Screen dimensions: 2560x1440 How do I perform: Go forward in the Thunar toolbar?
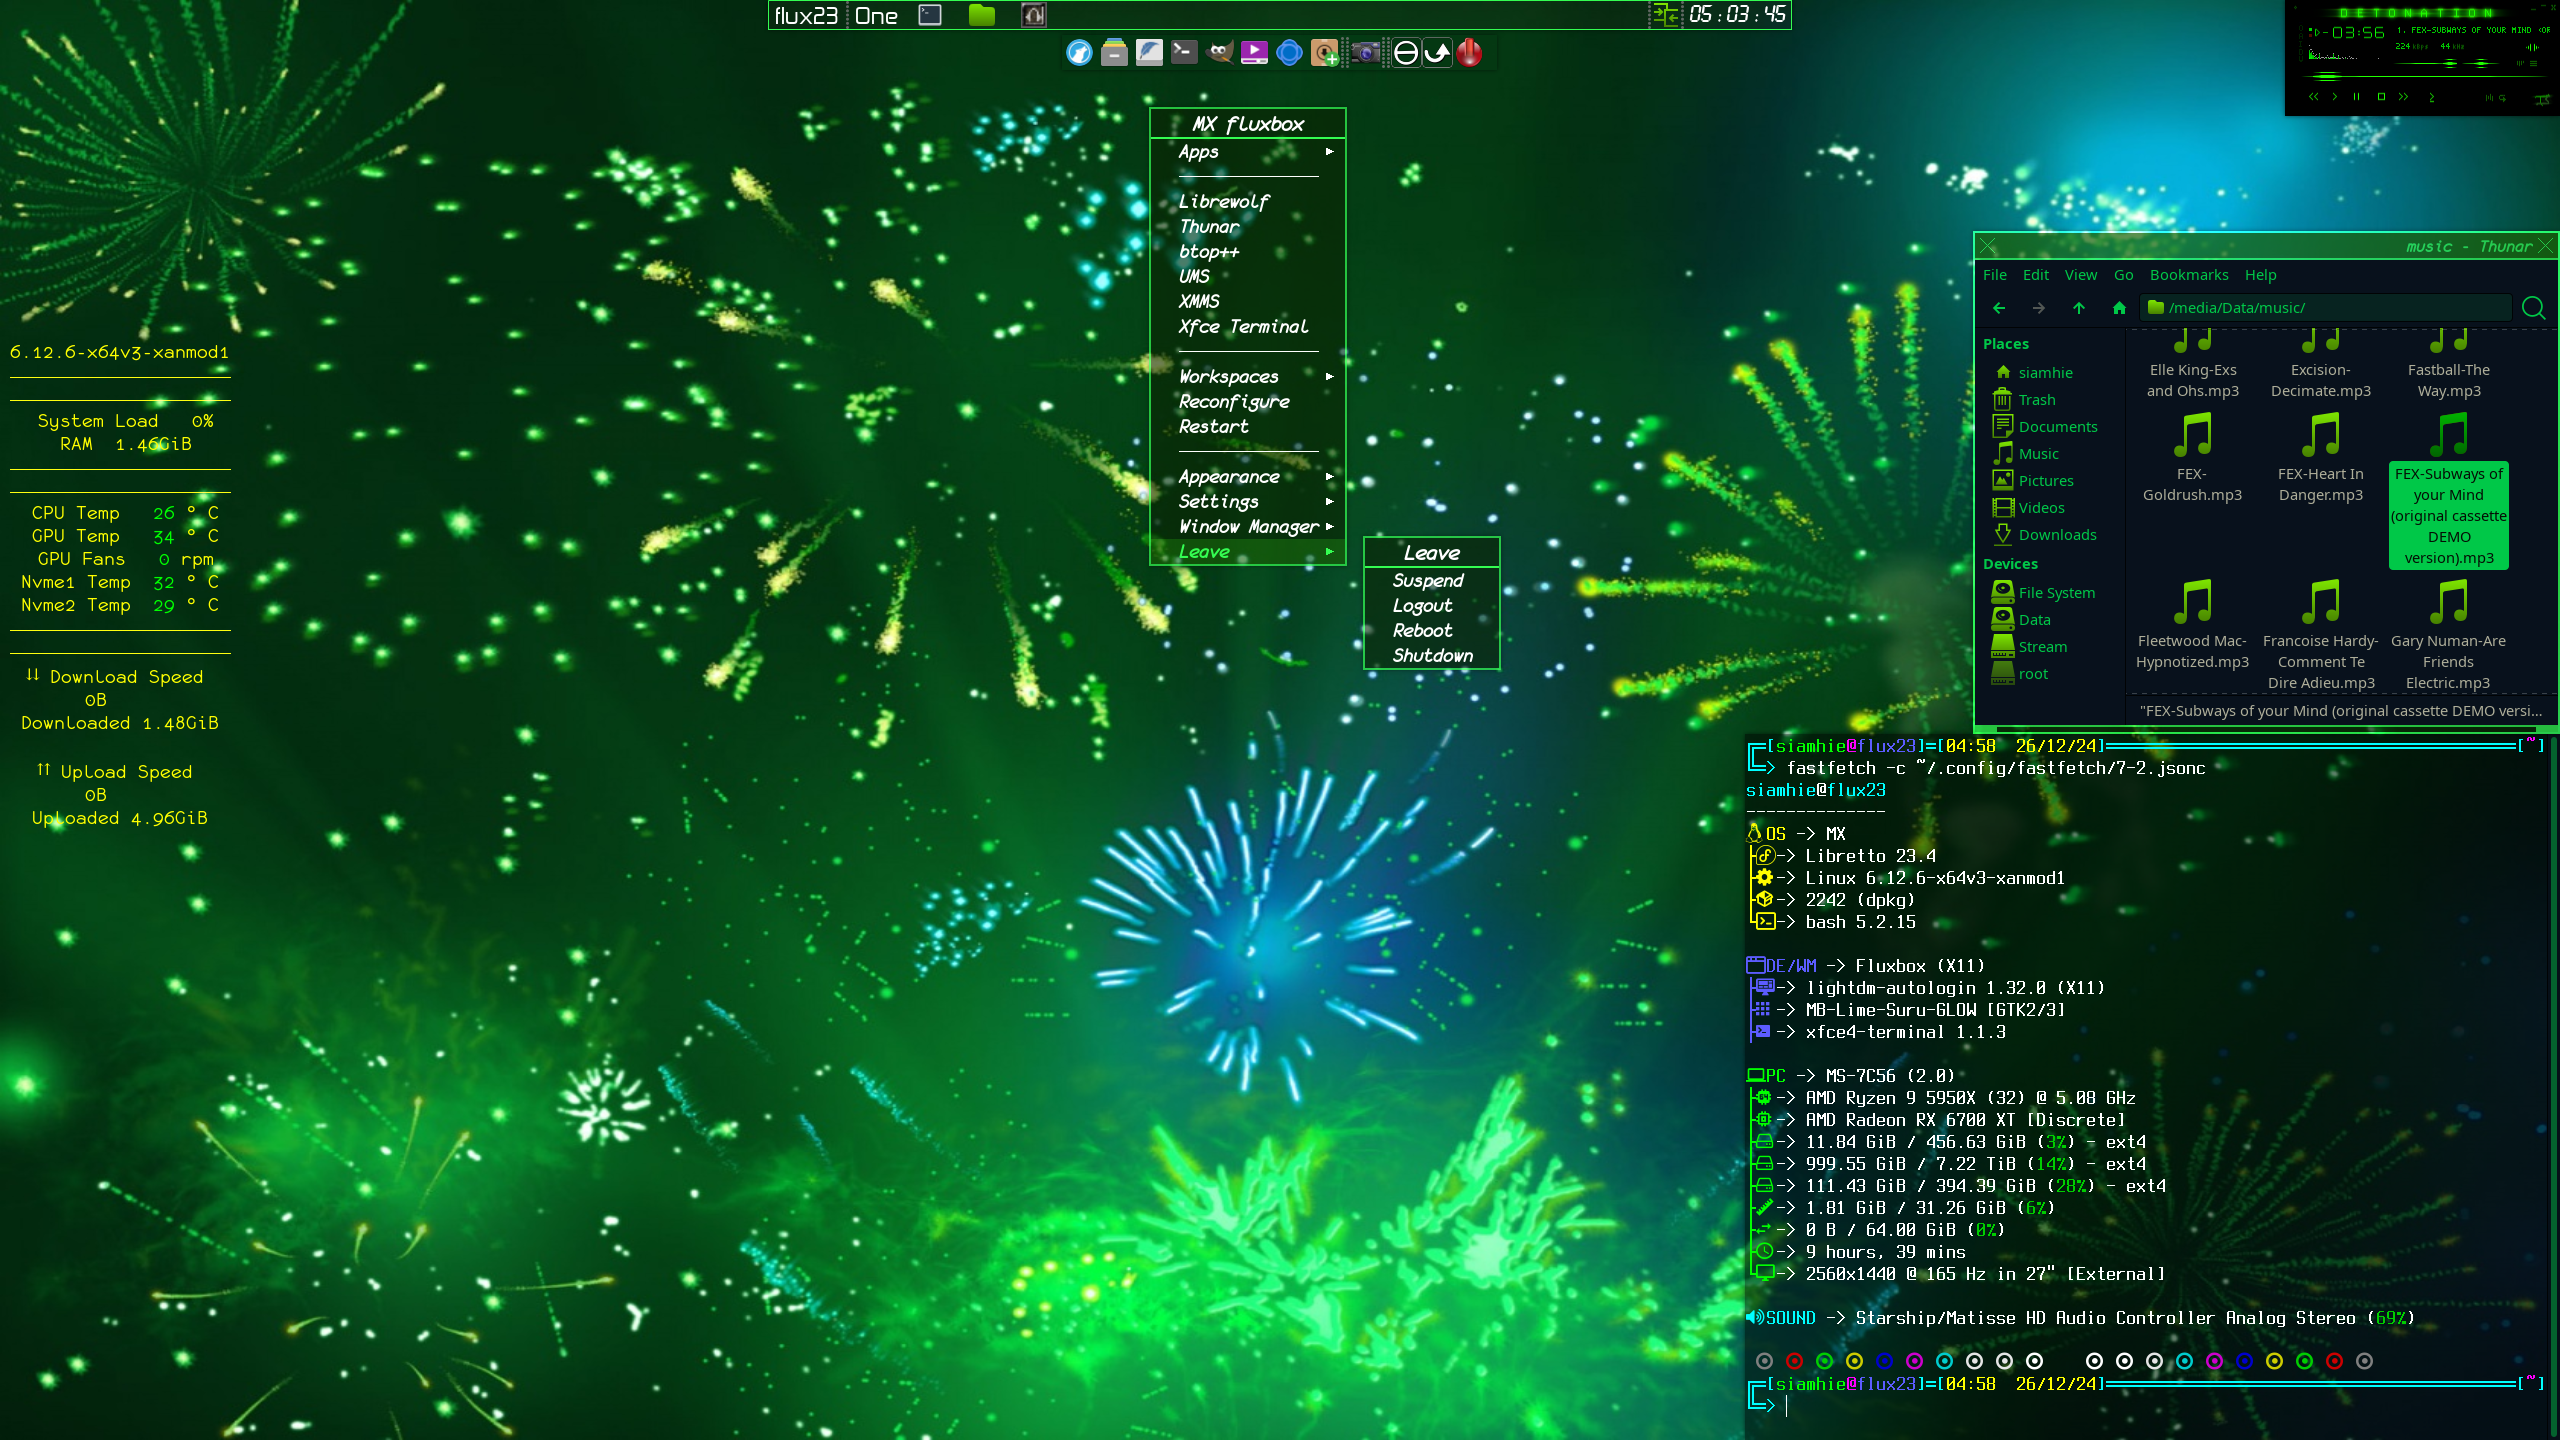(2039, 308)
